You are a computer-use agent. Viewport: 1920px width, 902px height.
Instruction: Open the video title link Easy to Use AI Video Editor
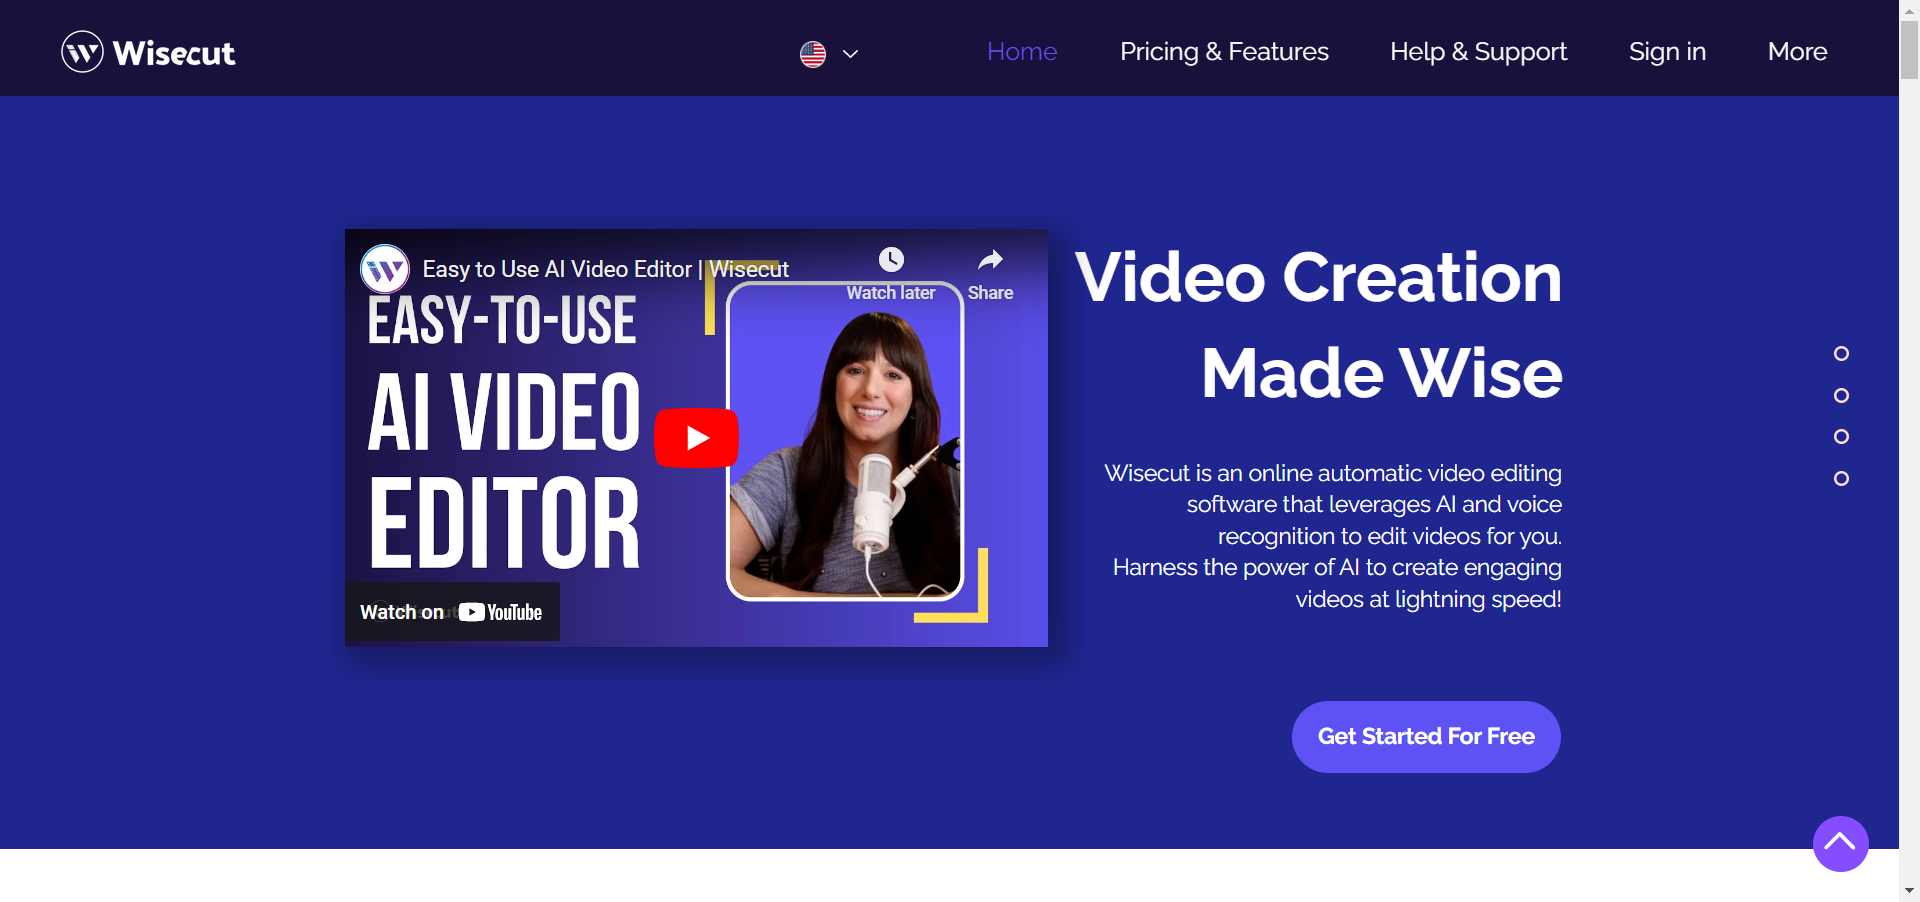[x=604, y=268]
